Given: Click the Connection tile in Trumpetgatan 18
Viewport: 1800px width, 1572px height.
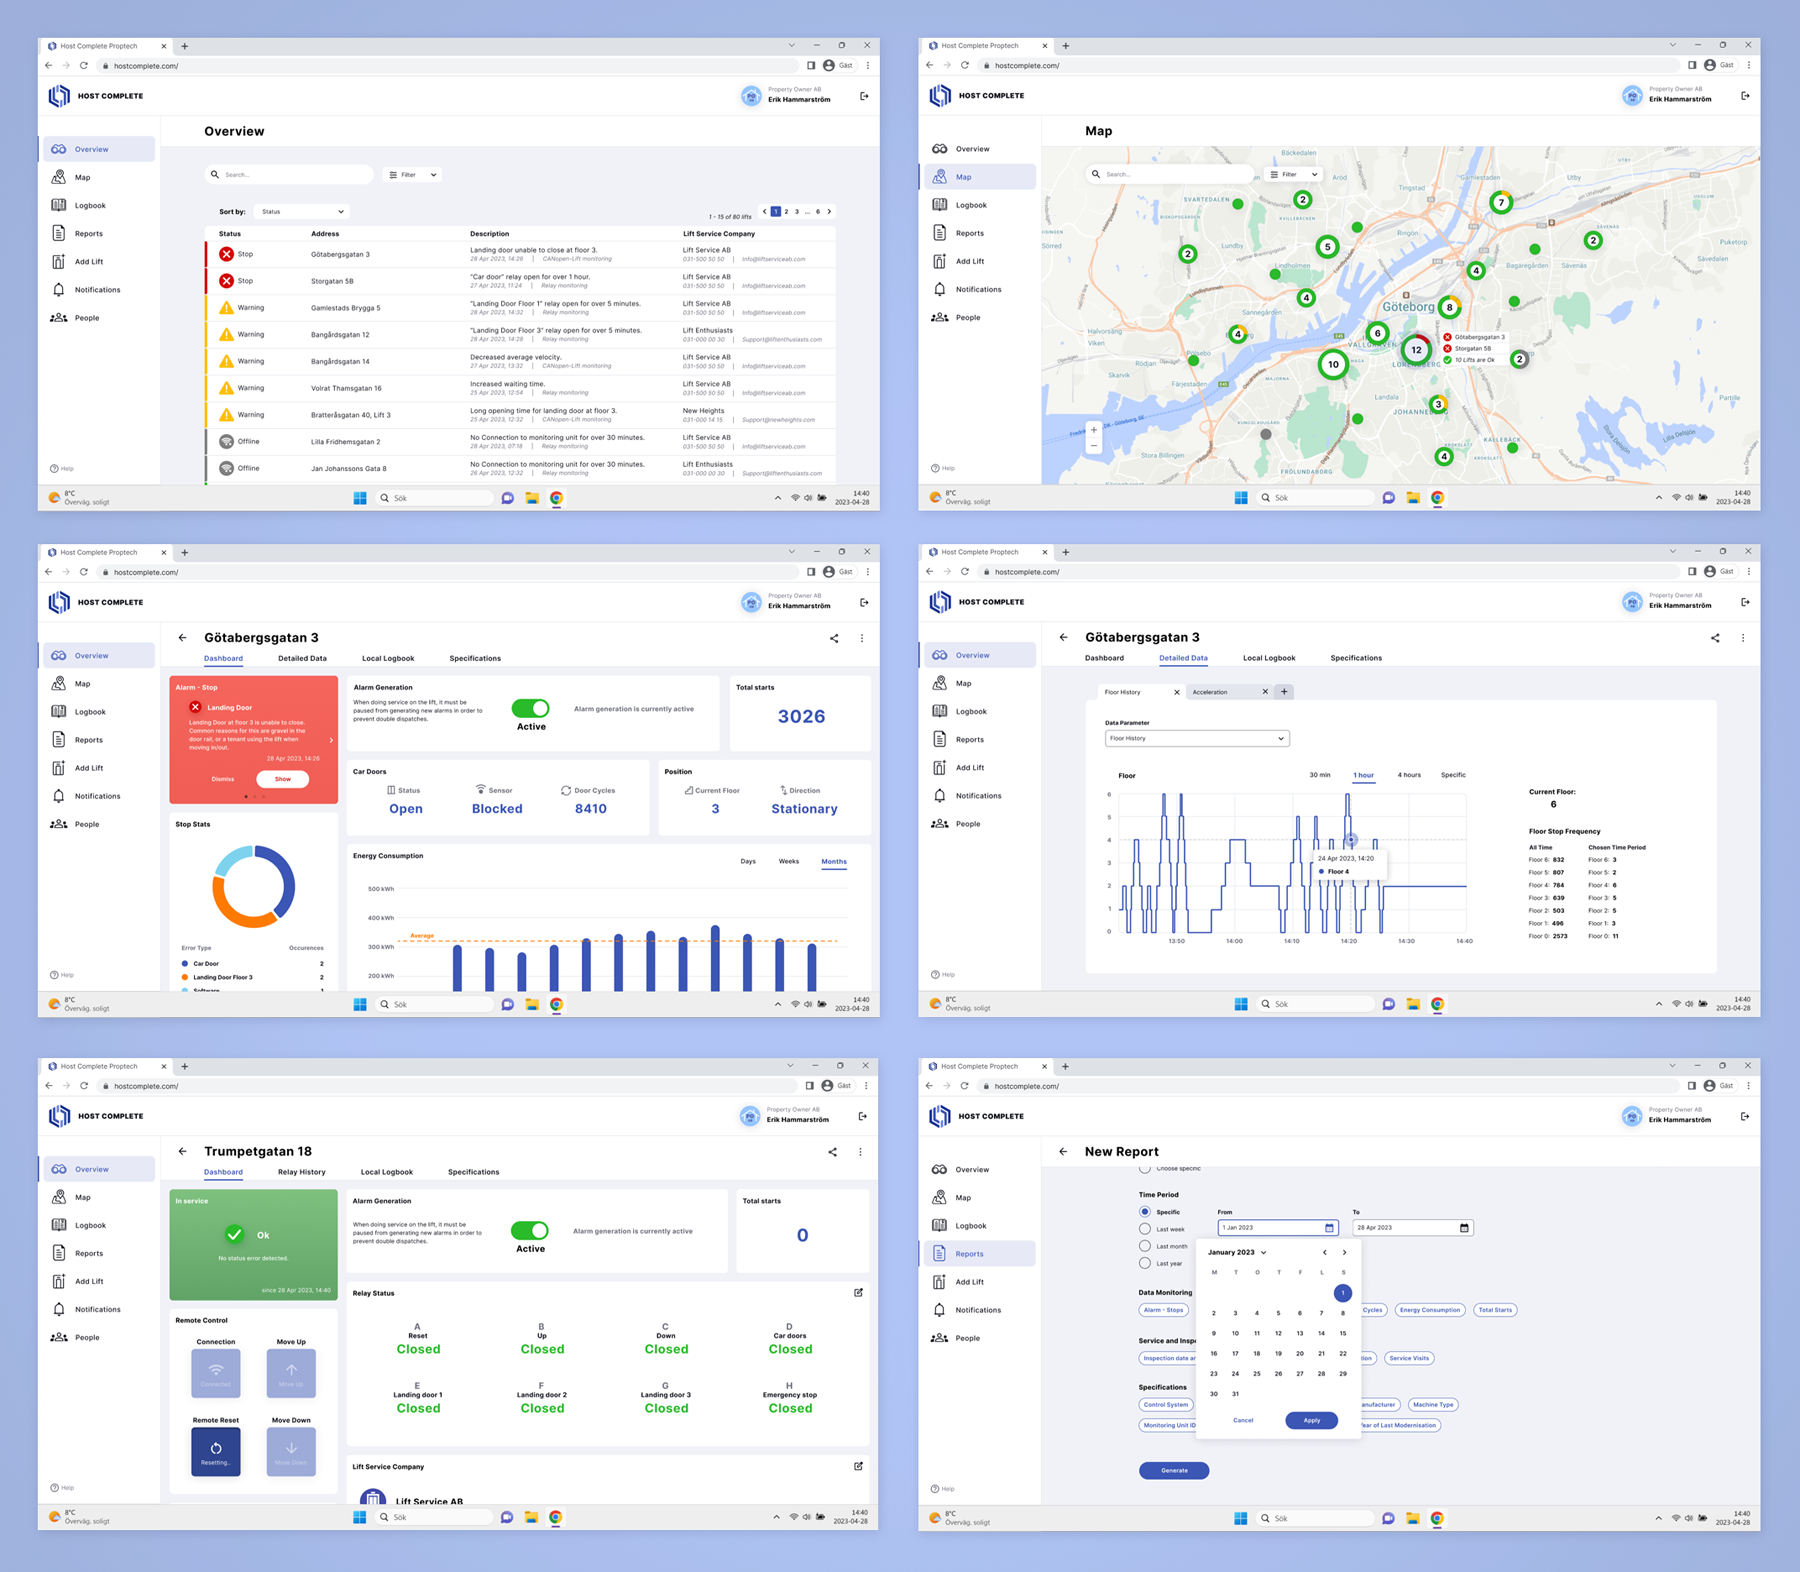Looking at the screenshot, I should click(216, 1373).
